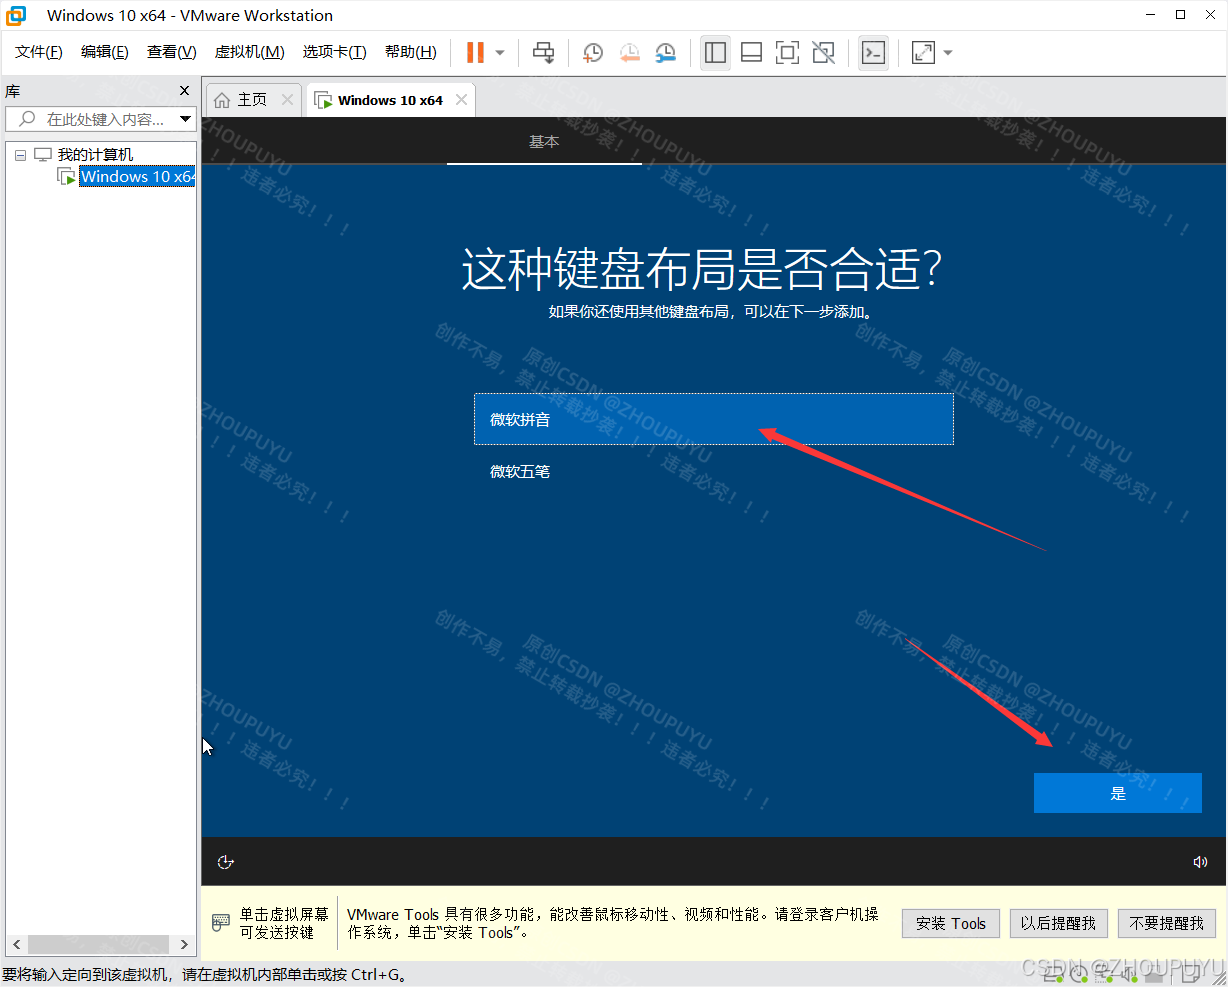
Task: Click the library scrollbar right arrow
Action: point(184,944)
